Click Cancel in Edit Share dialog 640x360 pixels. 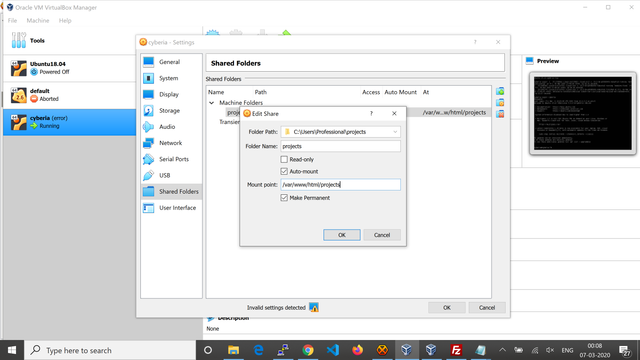coord(382,235)
